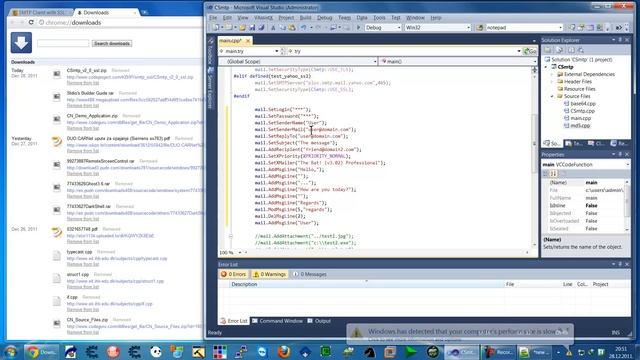640x360 pixels.
Task: Click the Search downloads button
Action: click(x=112, y=43)
